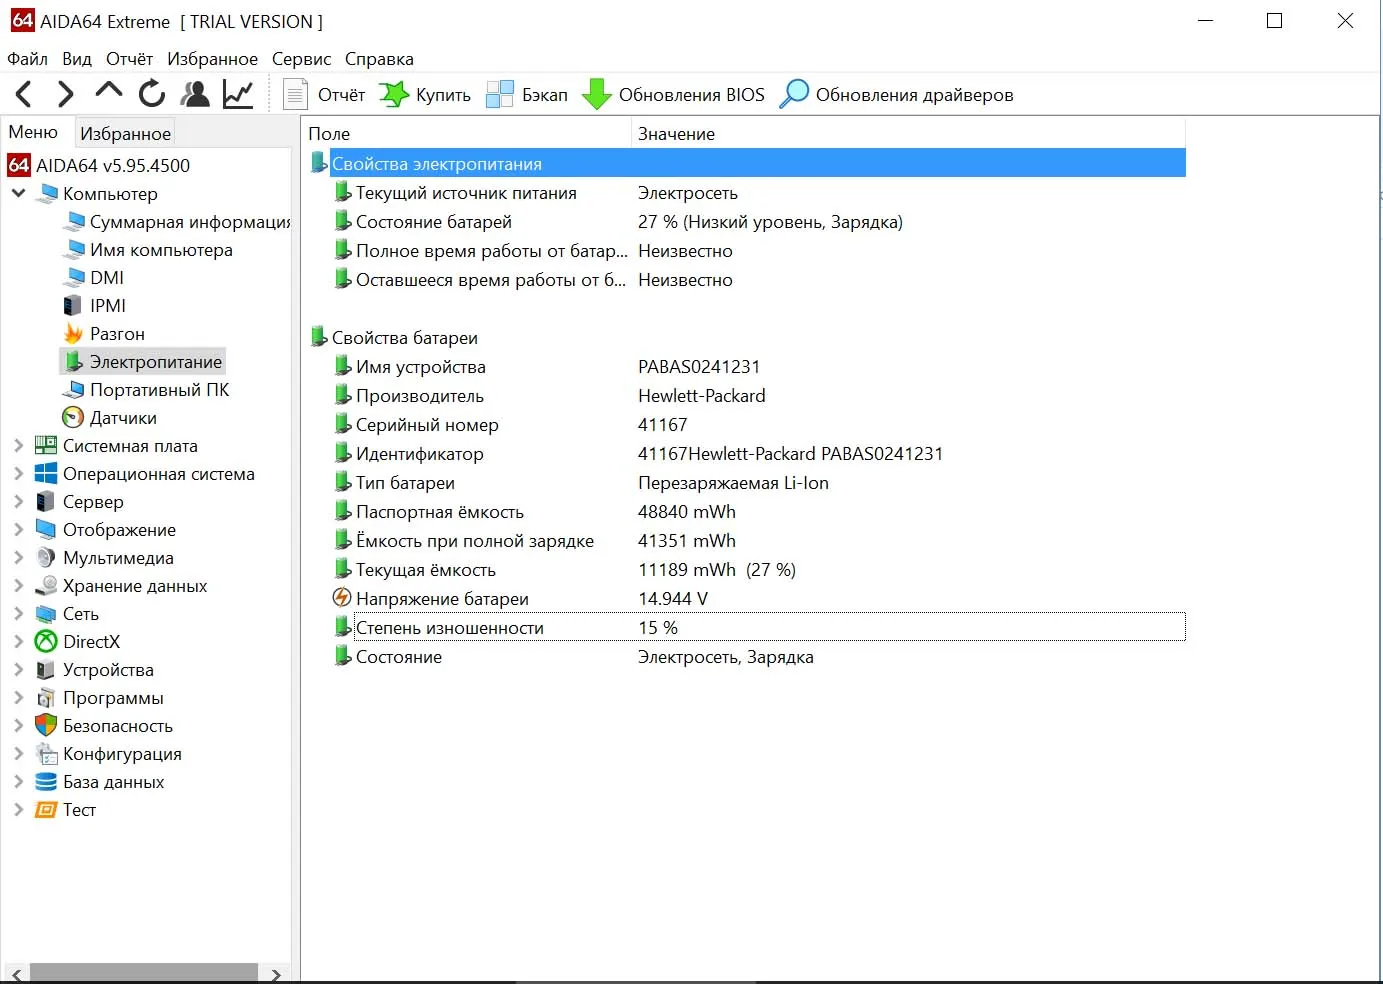Click the Отображение monitor icon
1383x984 pixels.
coord(46,530)
